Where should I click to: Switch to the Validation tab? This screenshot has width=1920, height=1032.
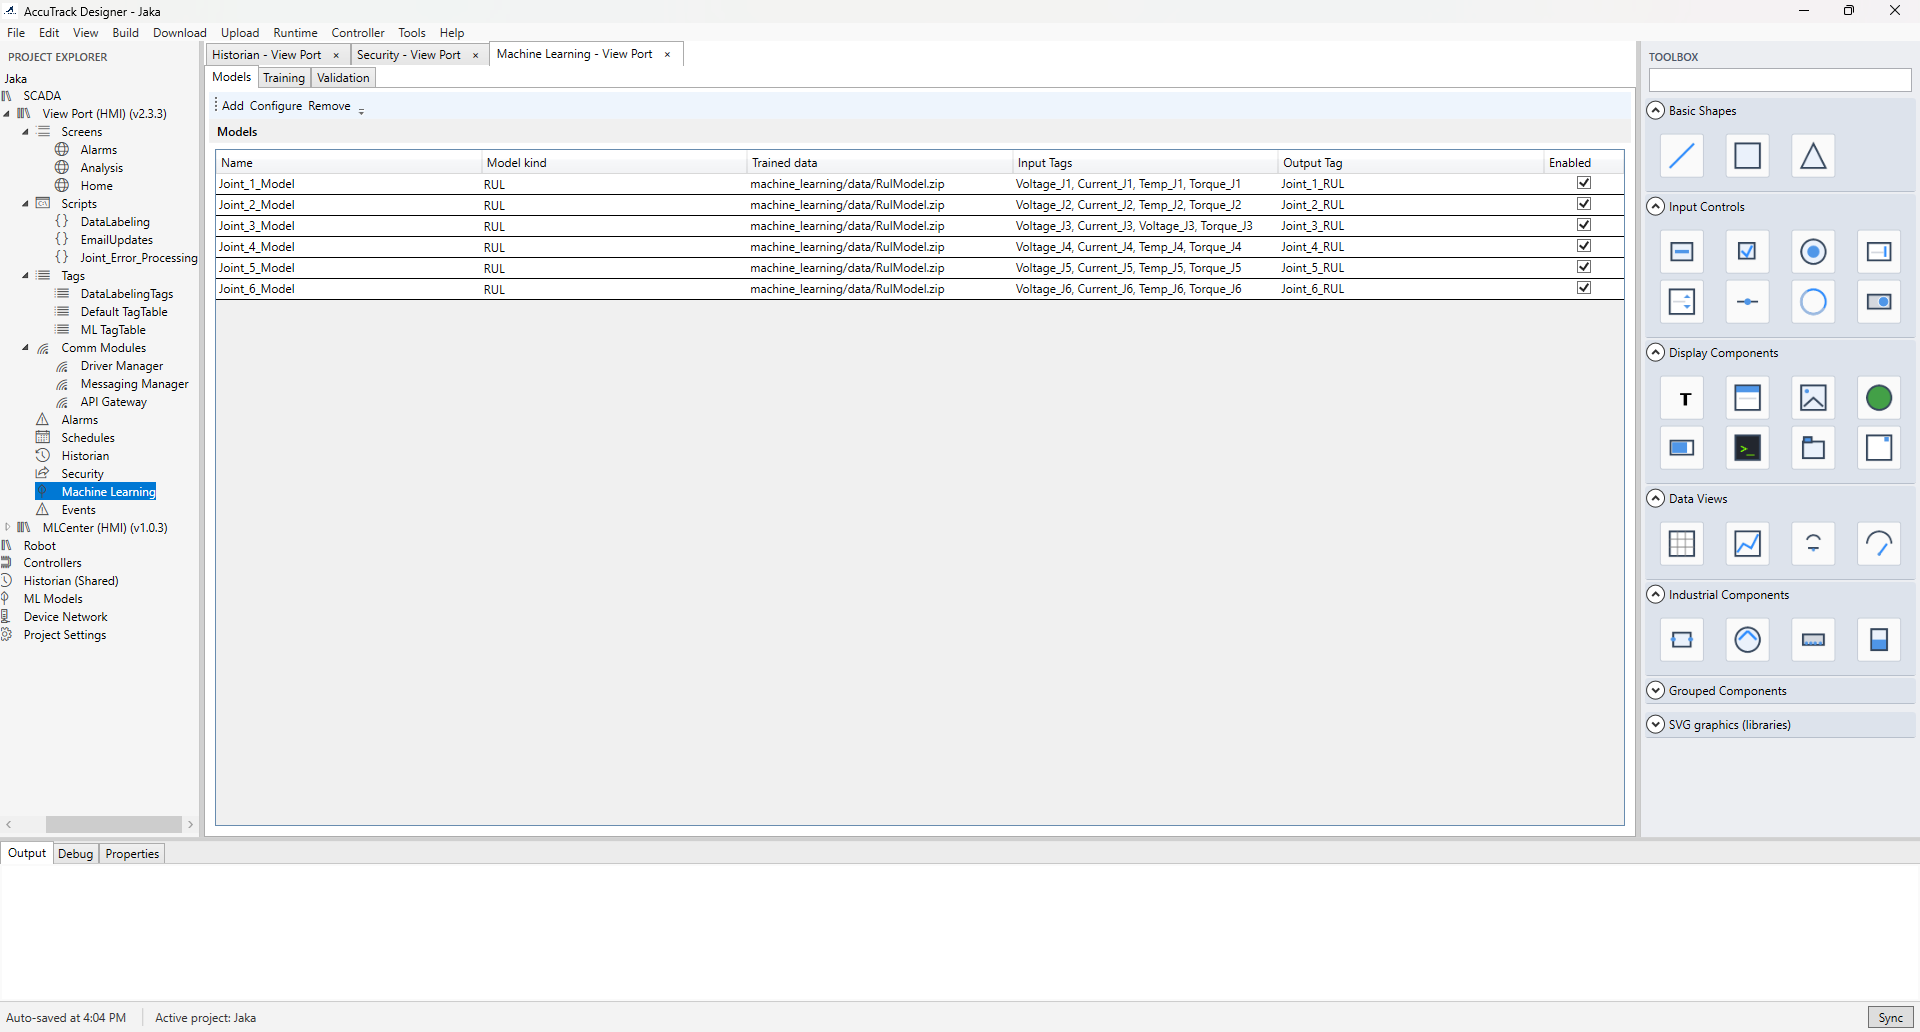pos(343,78)
